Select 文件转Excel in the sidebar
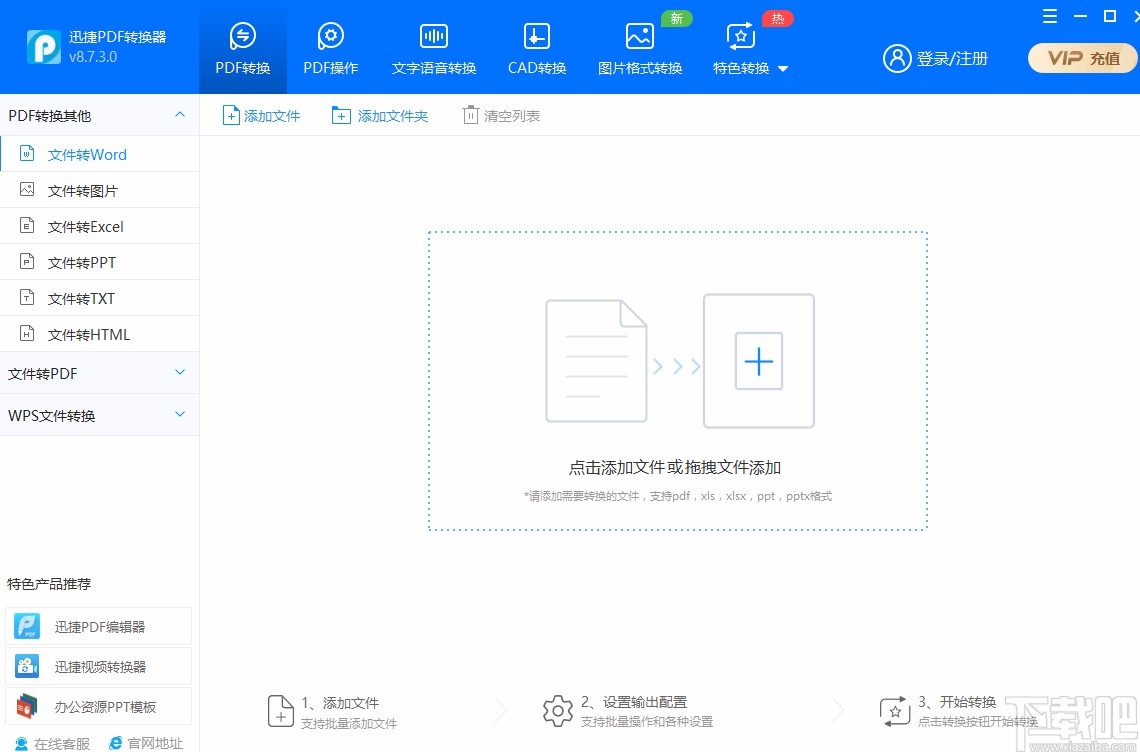This screenshot has height=752, width=1140. click(100, 226)
